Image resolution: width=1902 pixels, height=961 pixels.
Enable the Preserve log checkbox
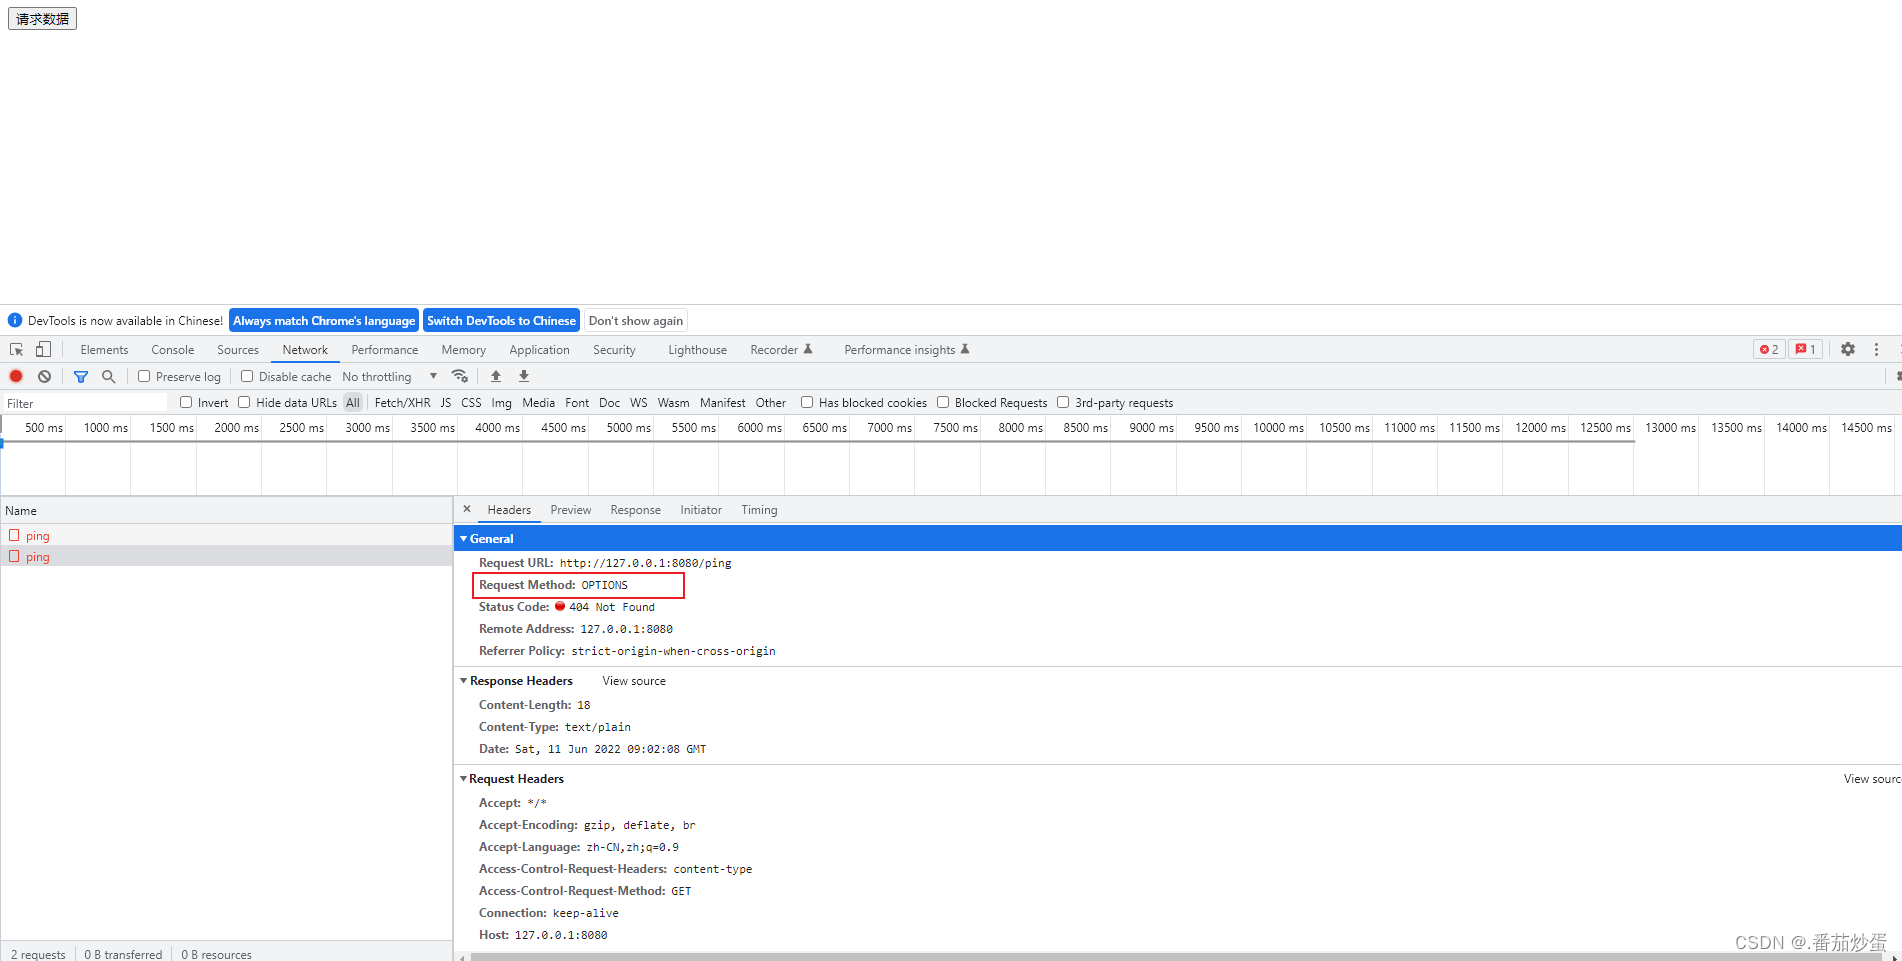click(x=144, y=376)
